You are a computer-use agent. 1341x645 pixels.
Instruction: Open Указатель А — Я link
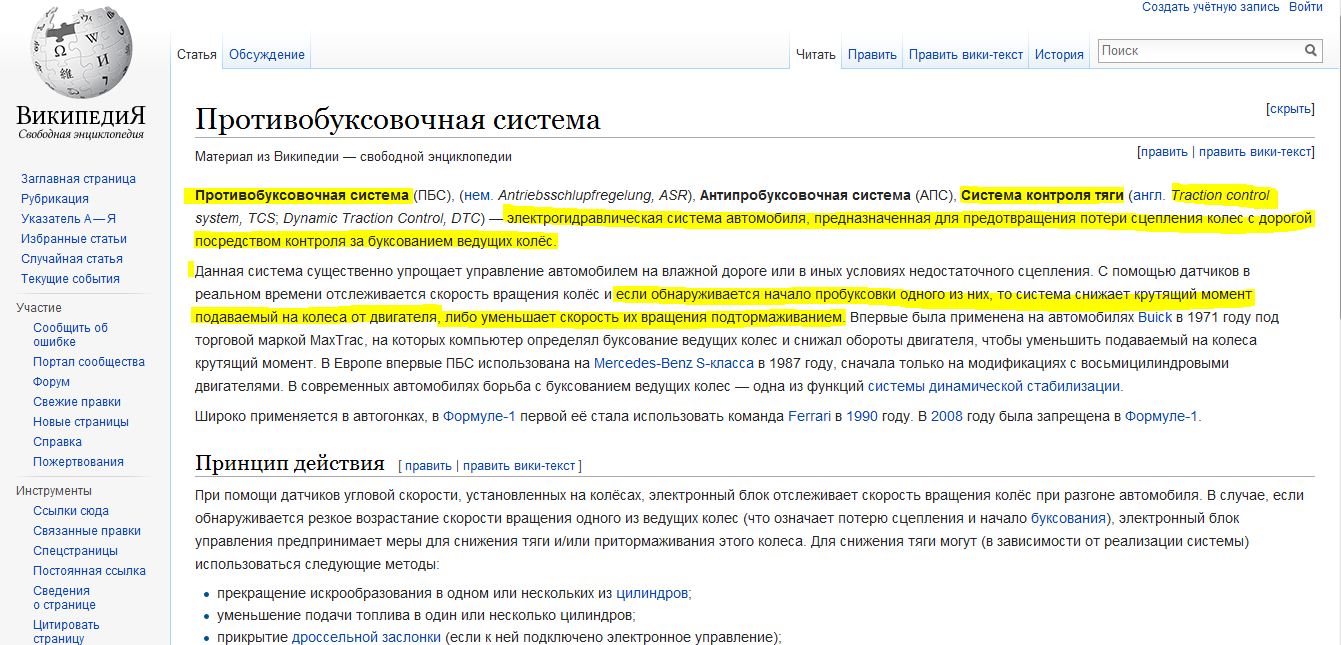tap(68, 219)
